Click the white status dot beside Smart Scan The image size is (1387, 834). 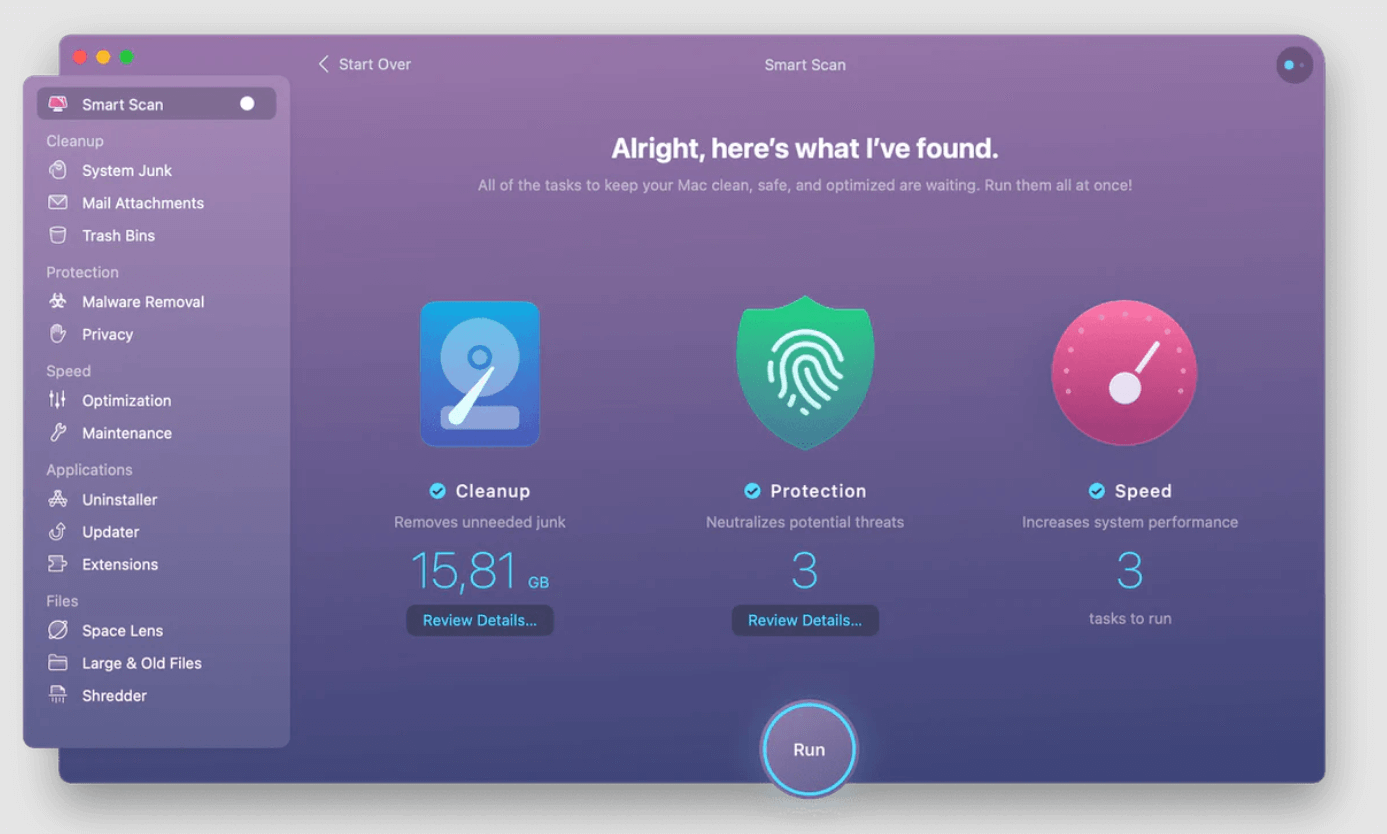(x=247, y=103)
